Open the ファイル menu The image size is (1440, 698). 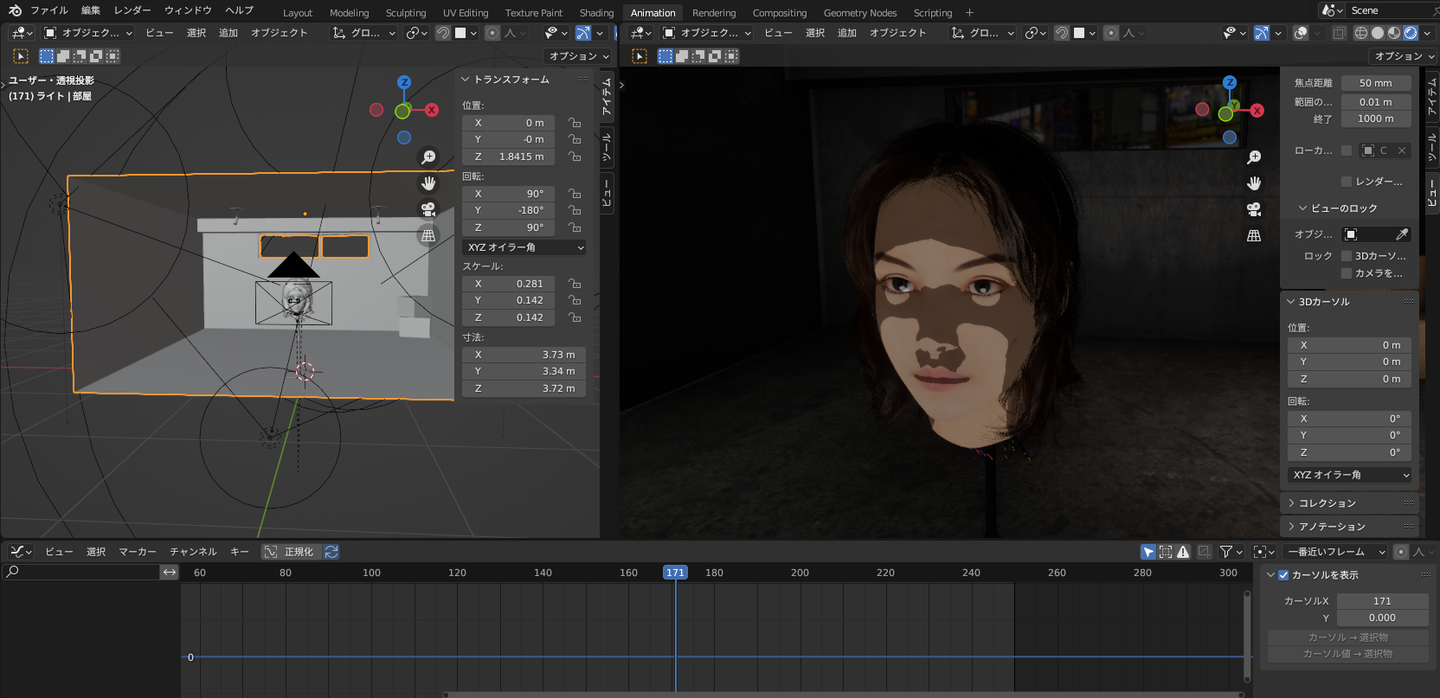(49, 10)
